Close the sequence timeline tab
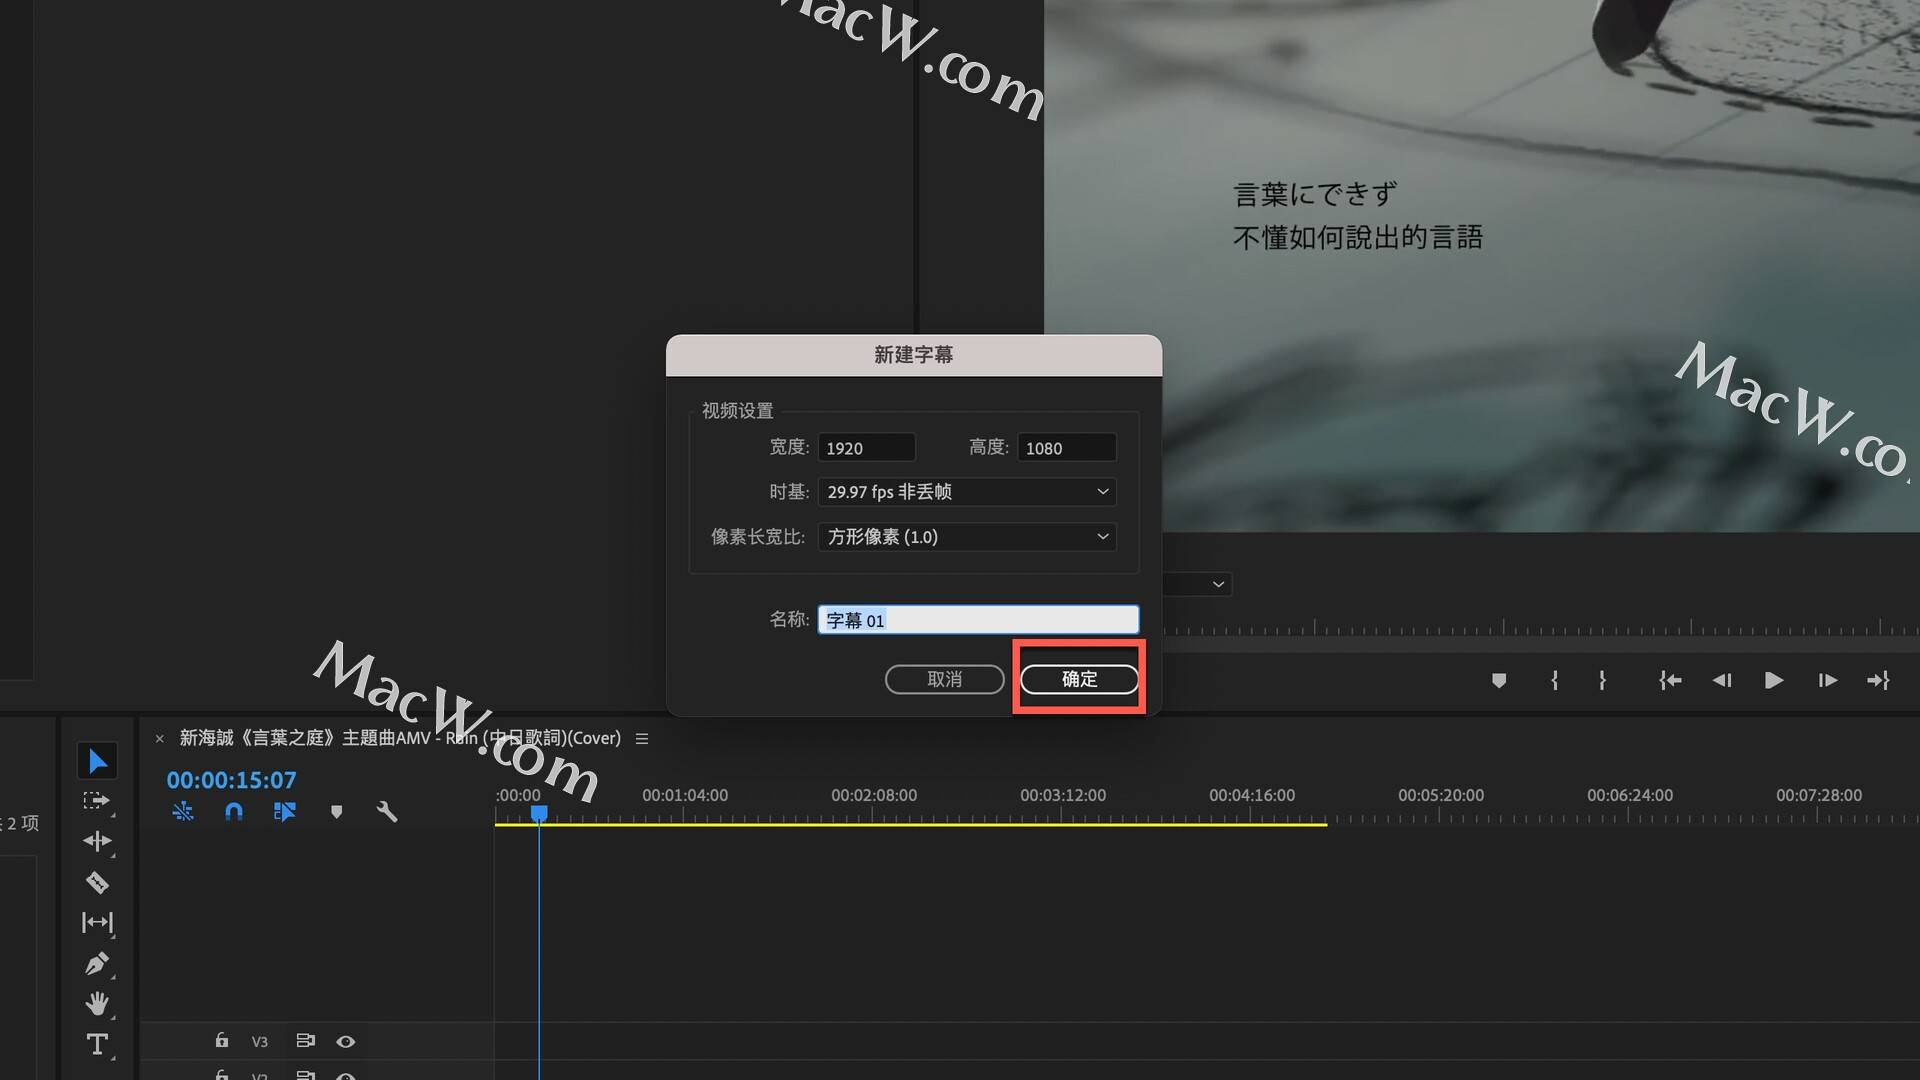Viewport: 1920px width, 1080px height. (x=159, y=739)
